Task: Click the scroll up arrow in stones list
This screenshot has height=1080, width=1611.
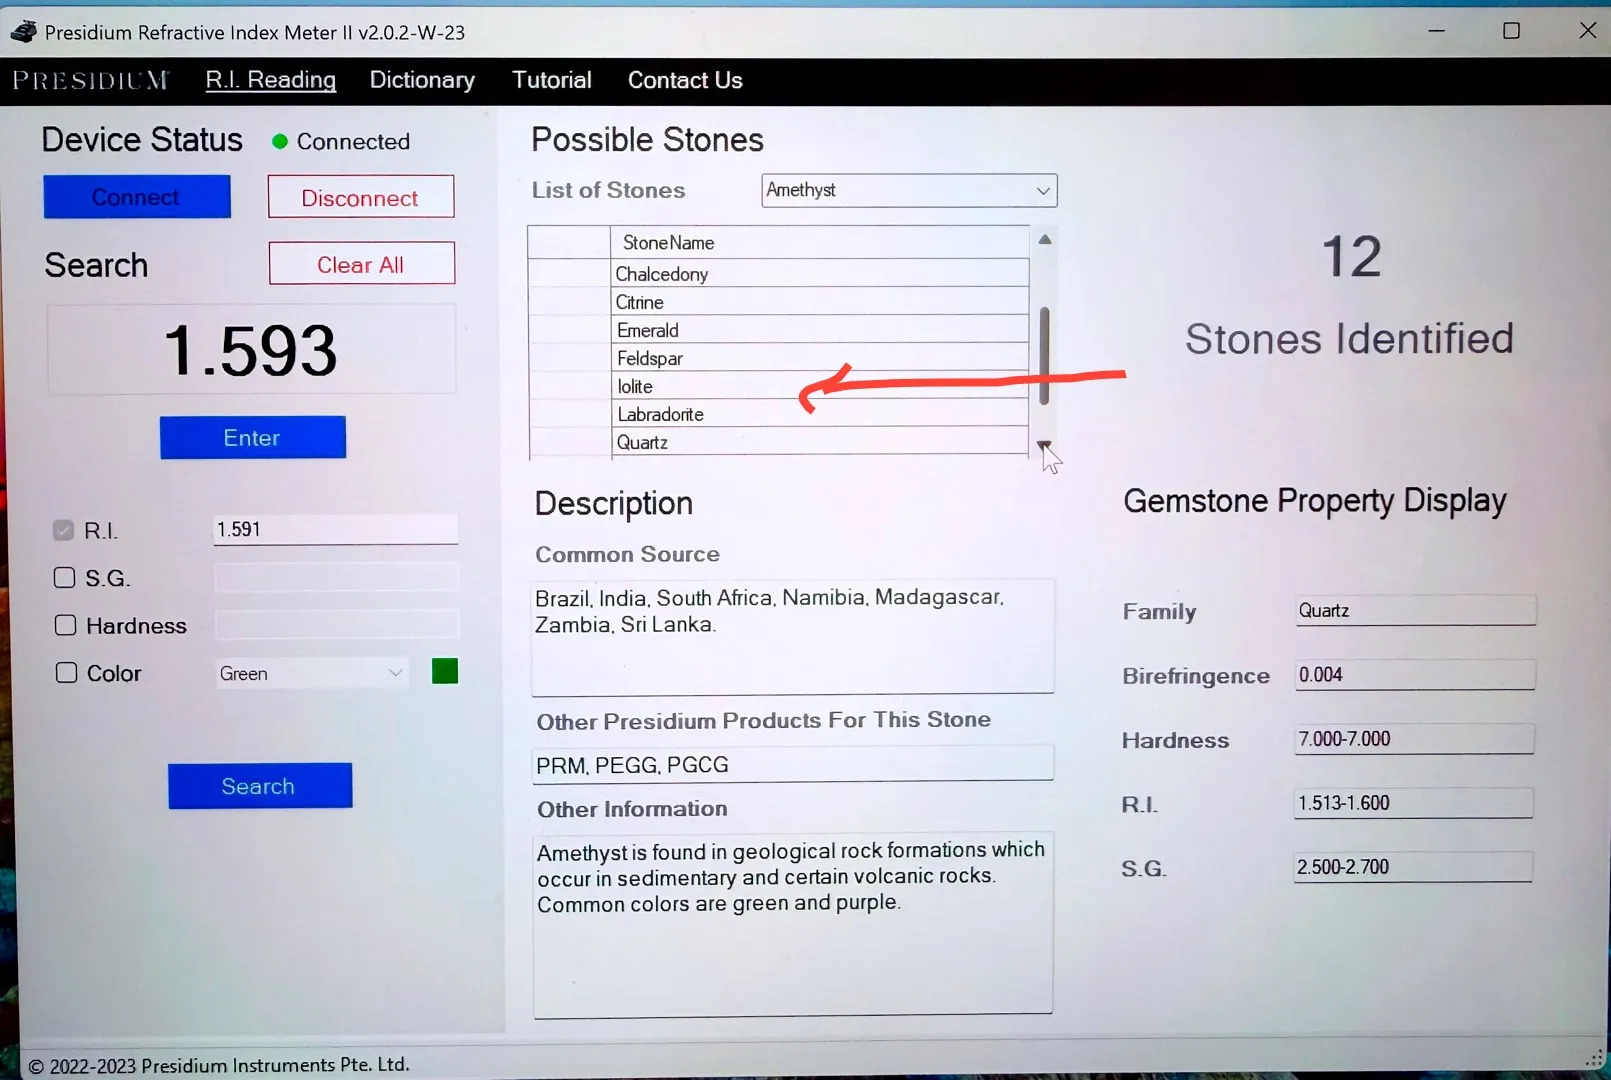Action: coord(1044,240)
